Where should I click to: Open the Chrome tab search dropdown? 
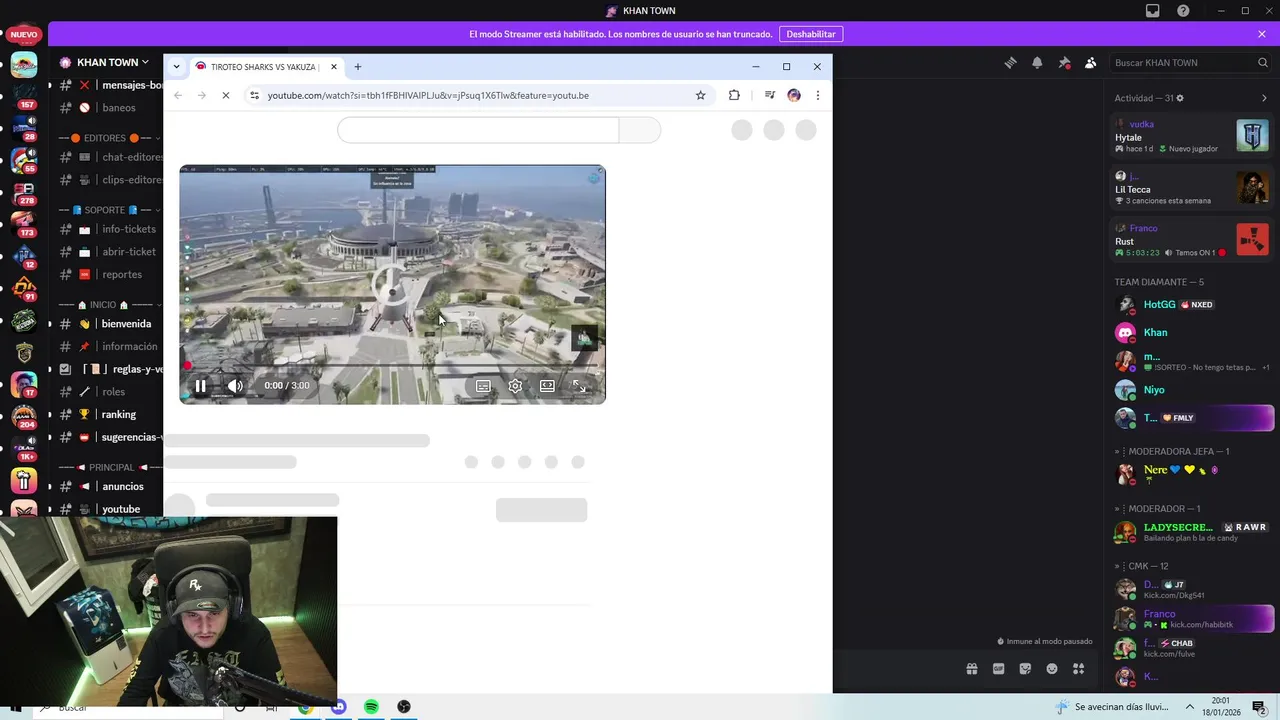click(x=176, y=67)
